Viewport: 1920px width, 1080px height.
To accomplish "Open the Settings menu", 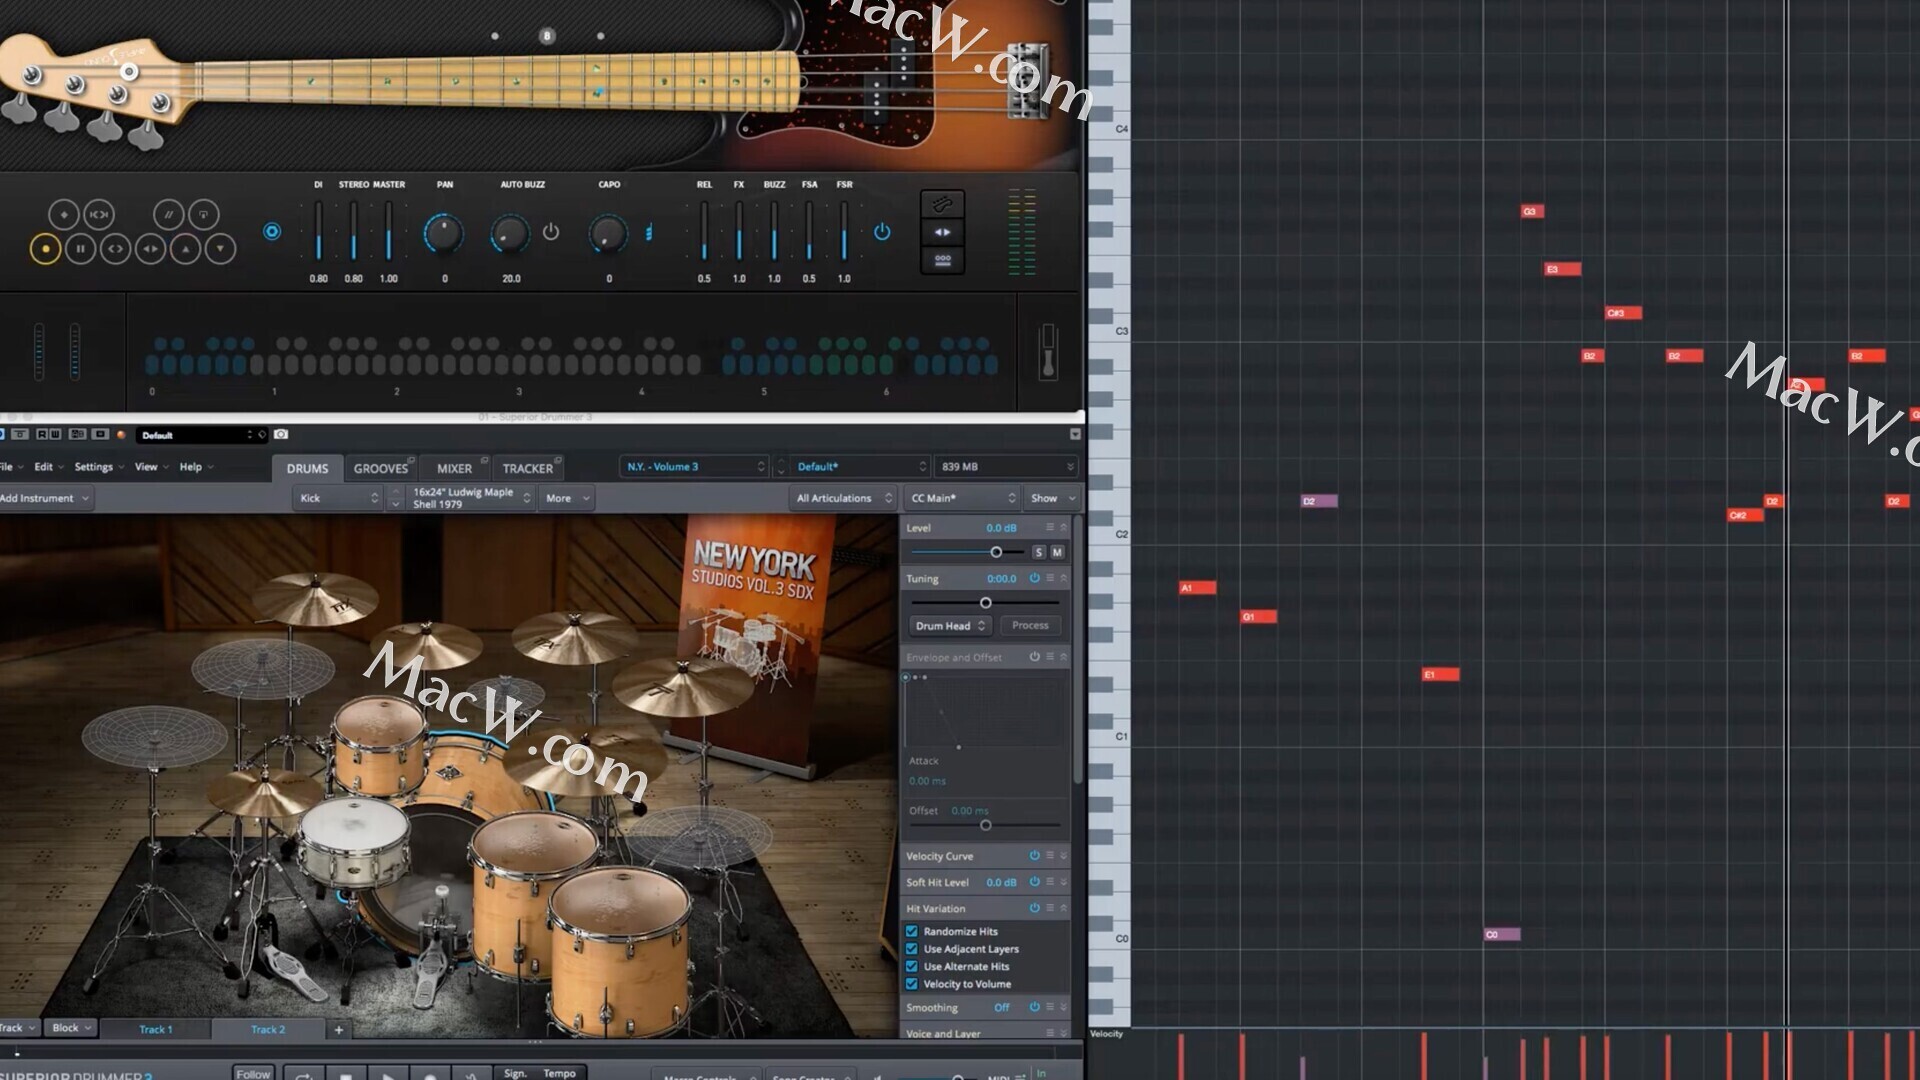I will 98,467.
